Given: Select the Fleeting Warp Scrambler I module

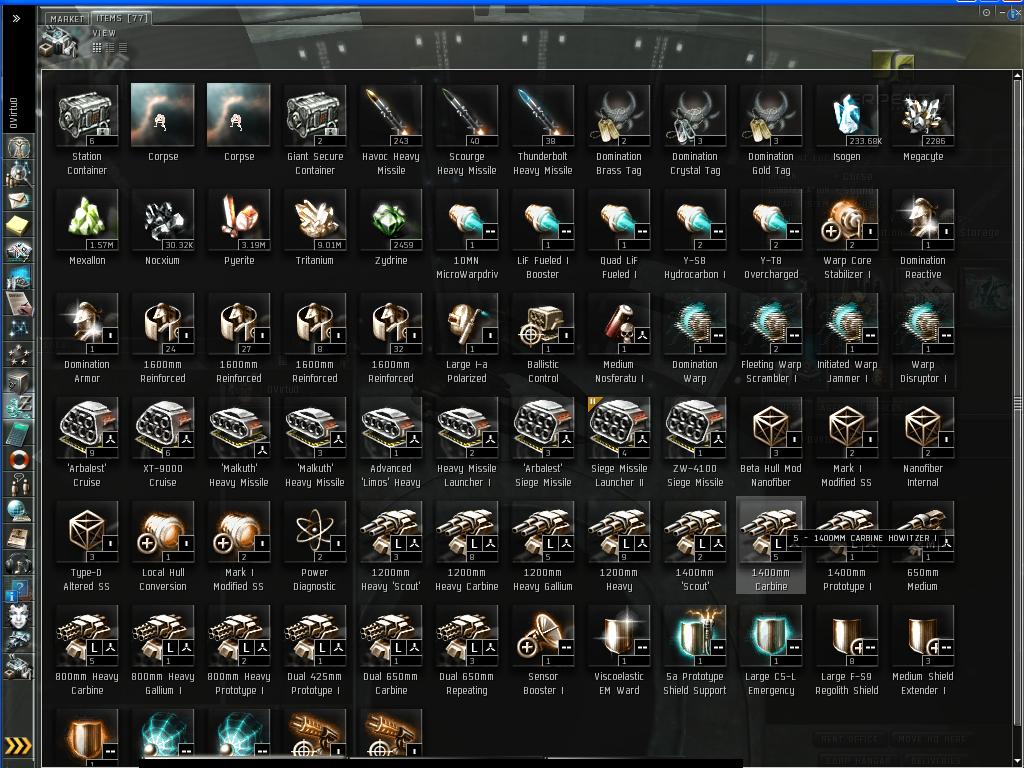Looking at the screenshot, I should tap(771, 339).
